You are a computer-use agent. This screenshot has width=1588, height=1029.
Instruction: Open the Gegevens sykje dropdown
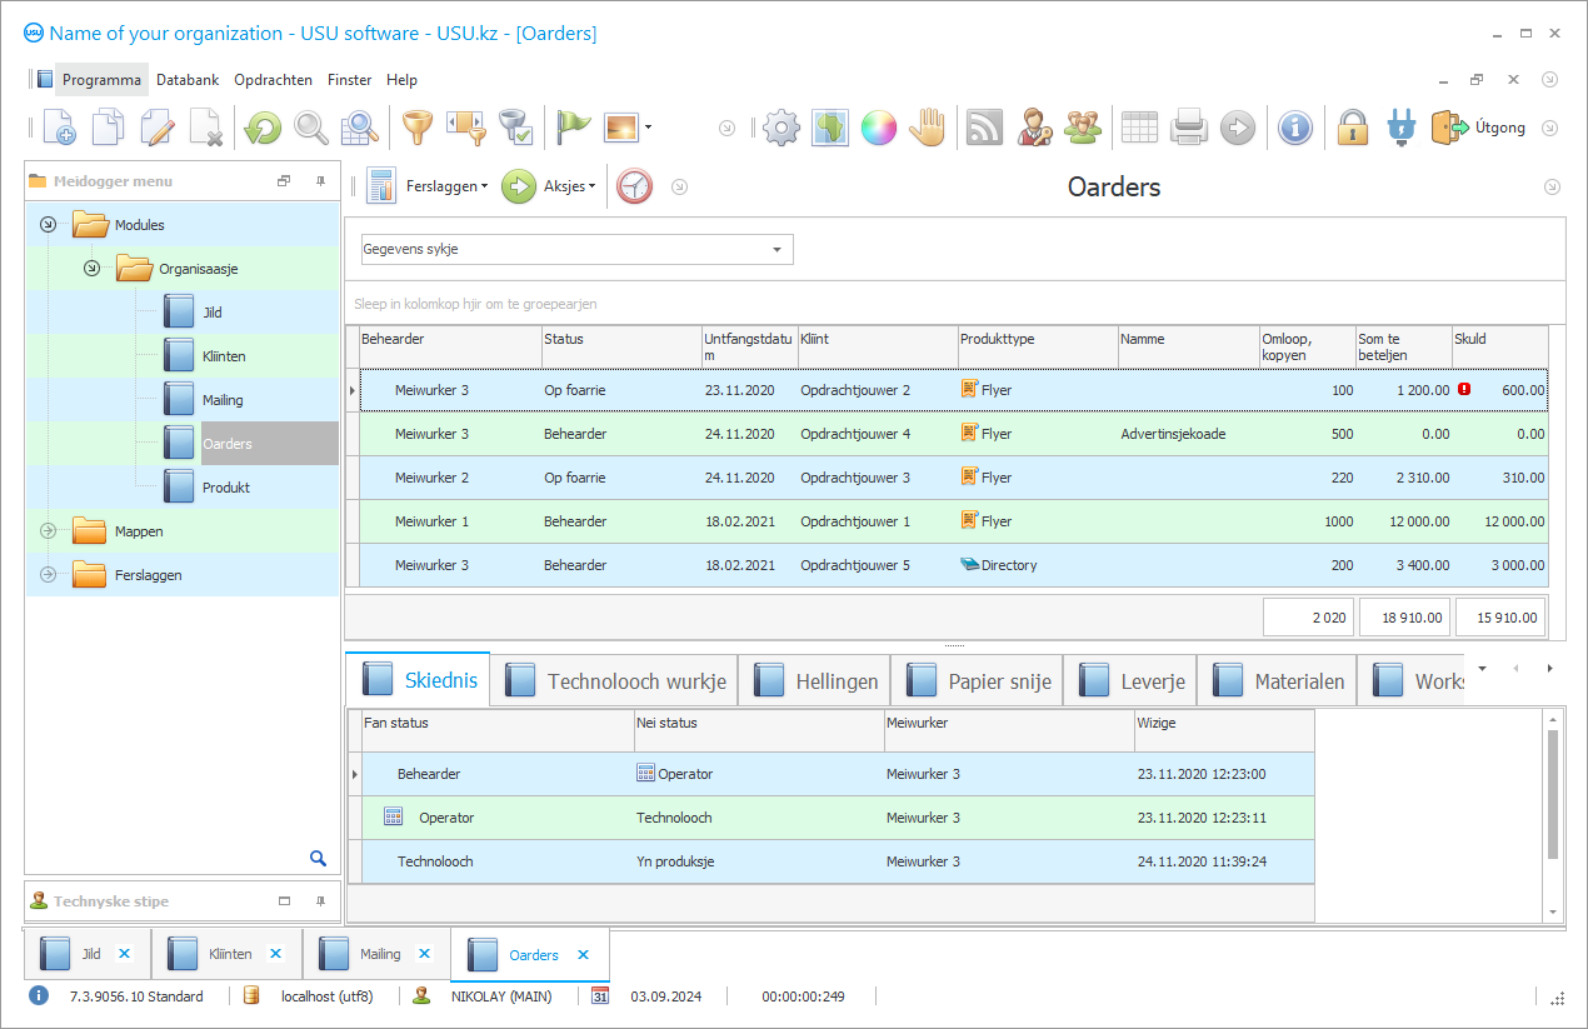tap(776, 250)
